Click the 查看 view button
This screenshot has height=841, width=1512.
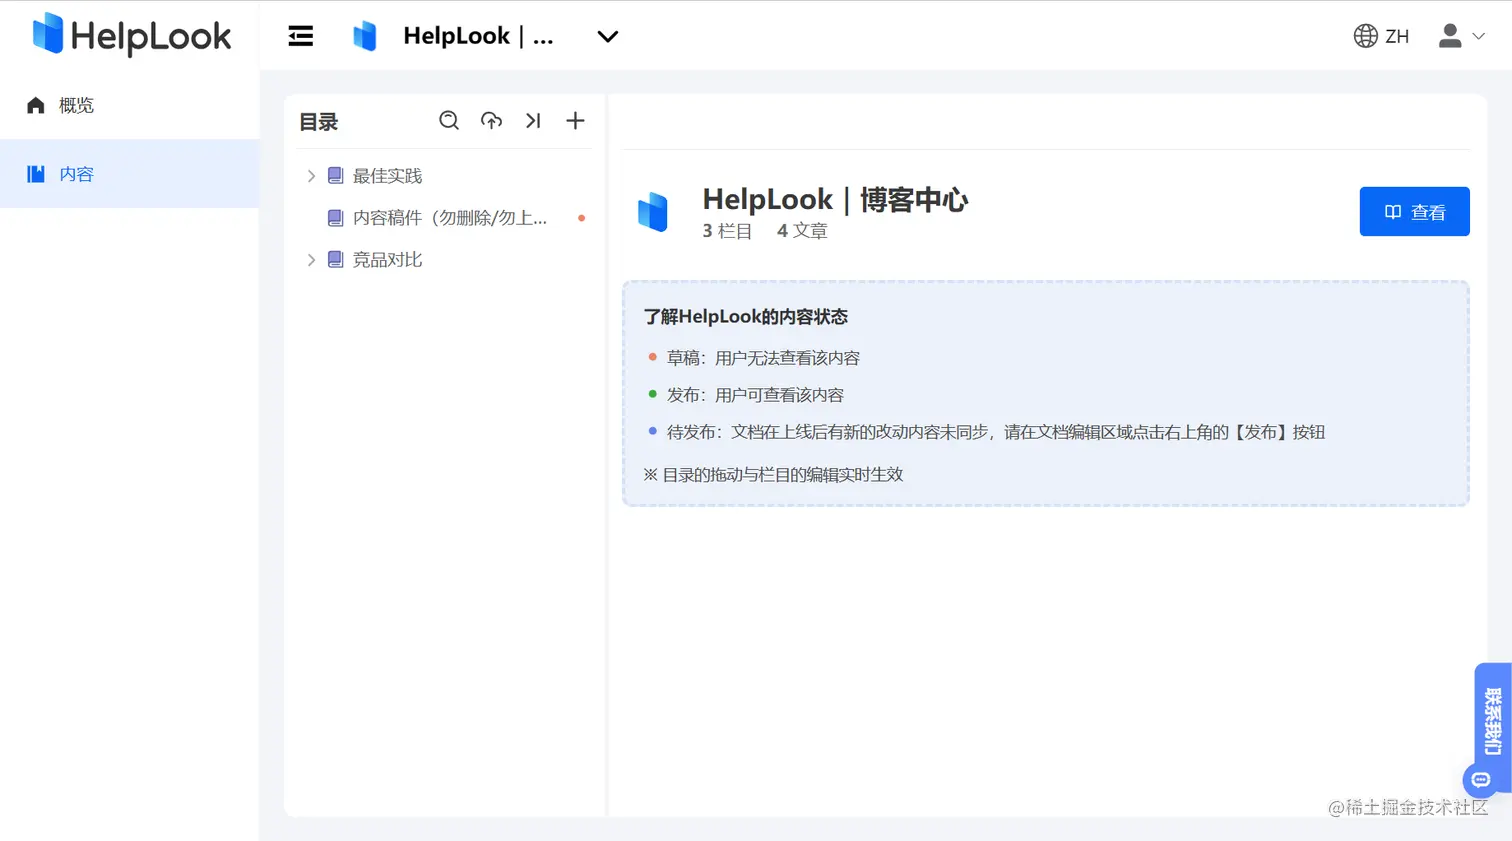coord(1414,212)
